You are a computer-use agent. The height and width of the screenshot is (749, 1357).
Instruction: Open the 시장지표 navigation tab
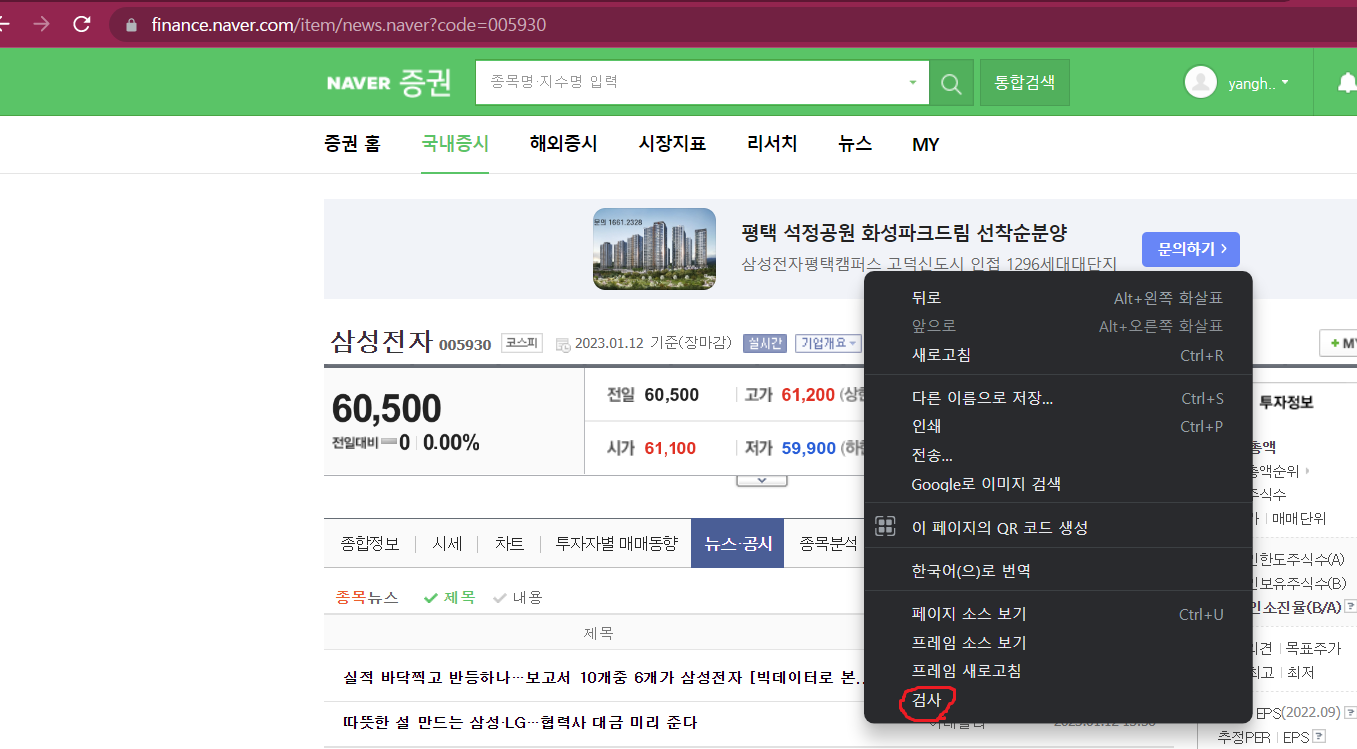coord(673,144)
